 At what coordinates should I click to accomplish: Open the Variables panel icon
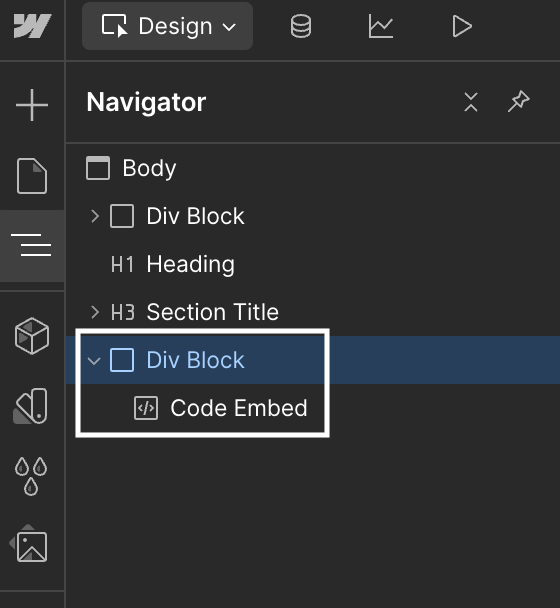[31, 406]
